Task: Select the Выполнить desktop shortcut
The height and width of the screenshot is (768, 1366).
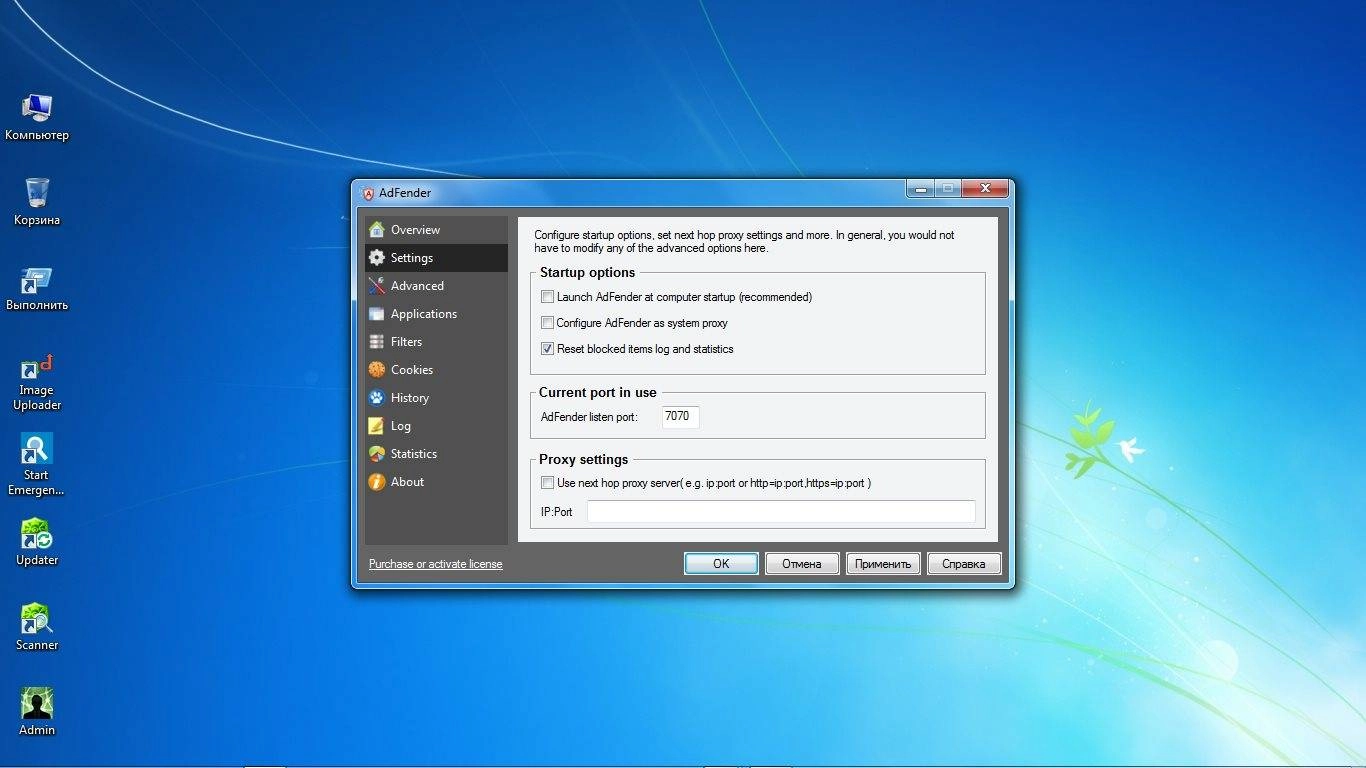Action: click(37, 288)
